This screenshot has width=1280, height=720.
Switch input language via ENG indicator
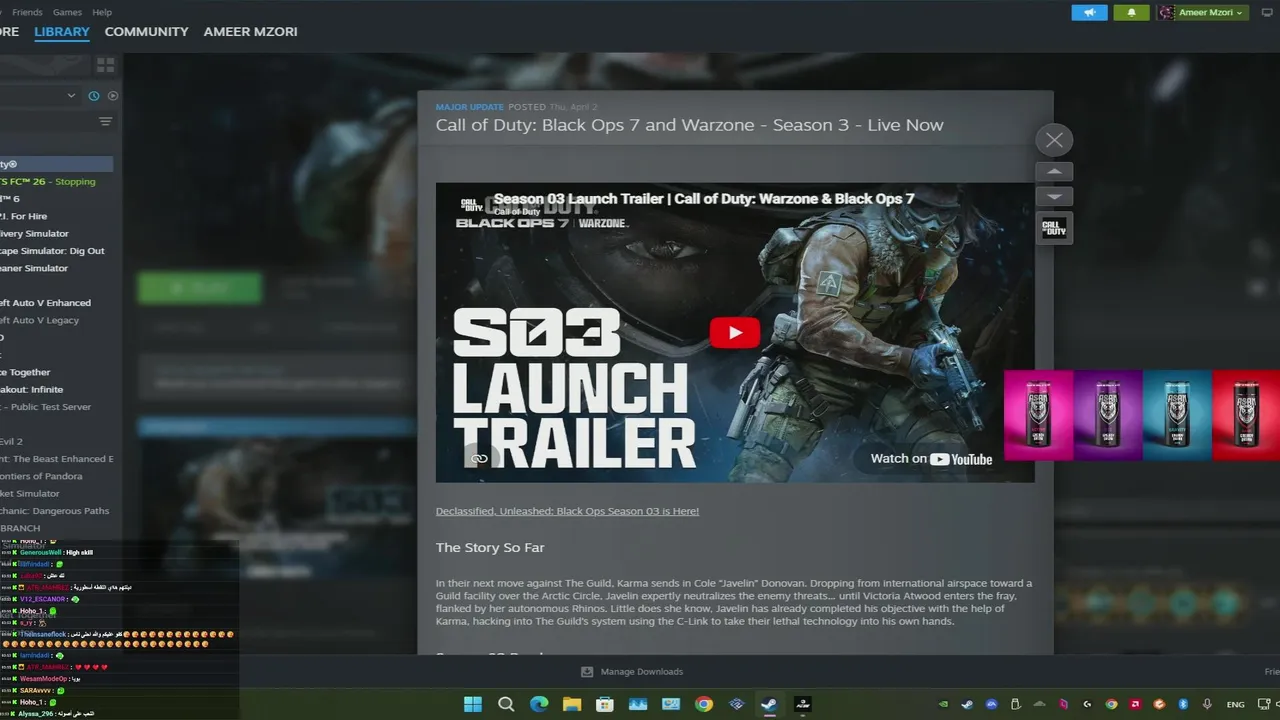(1235, 704)
